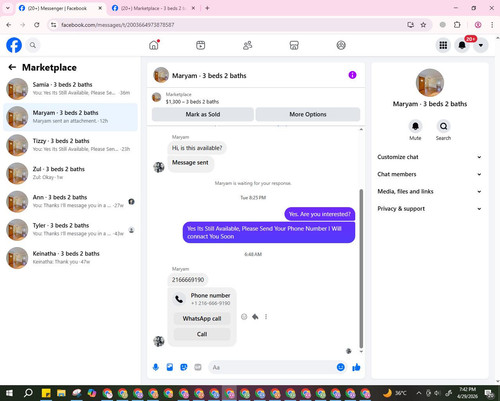Open more options for phone message
Viewport: 500px width, 401px height.
[x=266, y=317]
